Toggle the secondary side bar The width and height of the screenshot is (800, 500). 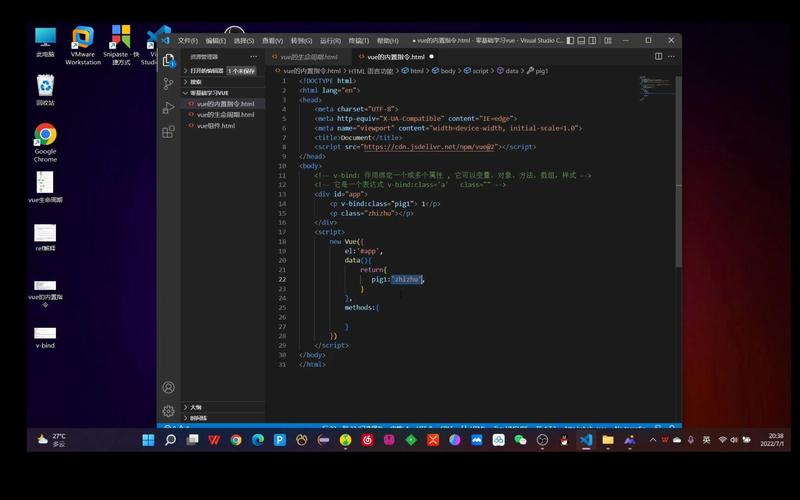(x=592, y=40)
